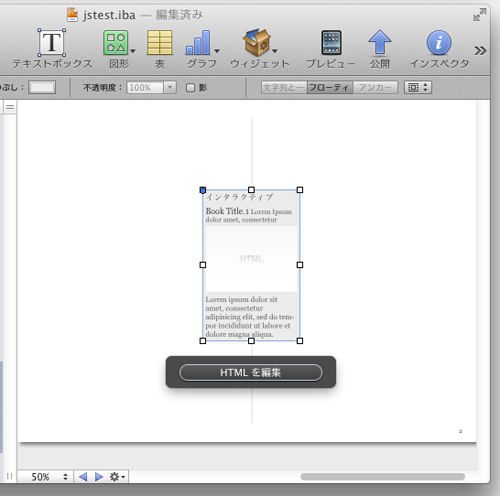Click the fill color swatch
Image resolution: width=500 pixels, height=496 pixels.
pyautogui.click(x=42, y=88)
